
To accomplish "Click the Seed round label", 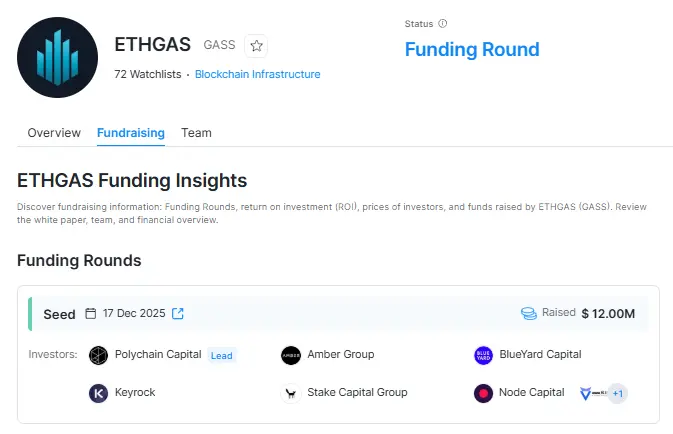I will [x=59, y=314].
